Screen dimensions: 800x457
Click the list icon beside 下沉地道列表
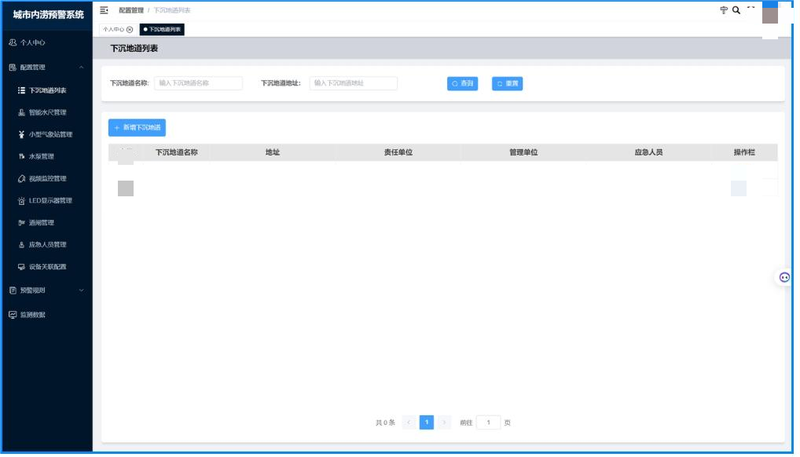pyautogui.click(x=21, y=90)
